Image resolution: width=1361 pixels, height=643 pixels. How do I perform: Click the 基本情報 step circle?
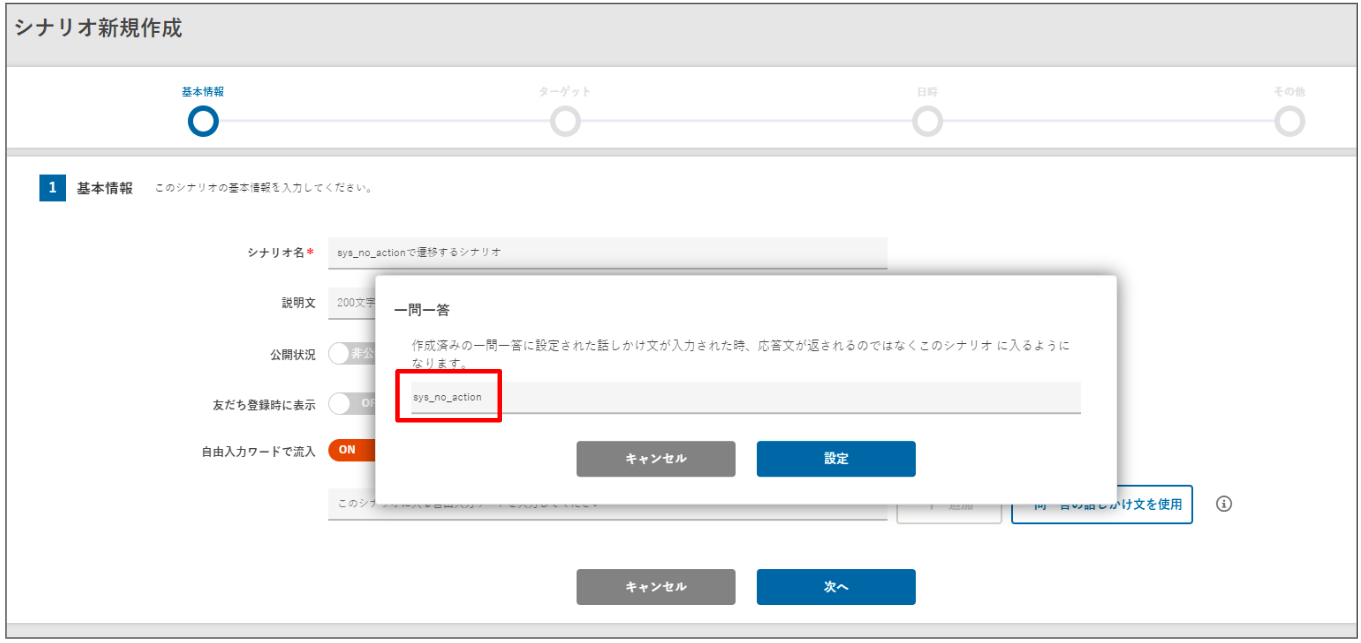[x=203, y=122]
